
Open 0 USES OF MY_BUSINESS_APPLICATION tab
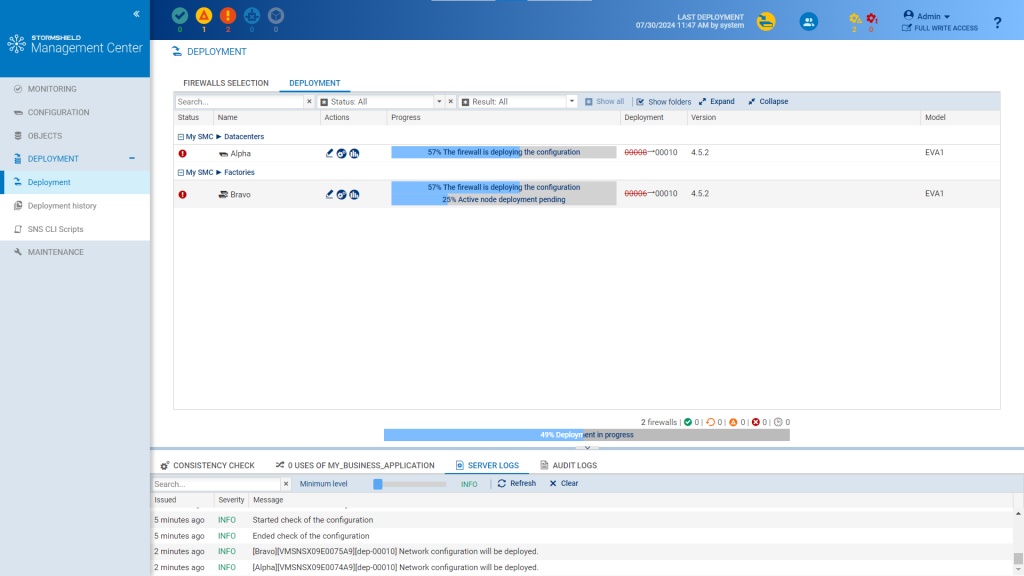click(355, 466)
